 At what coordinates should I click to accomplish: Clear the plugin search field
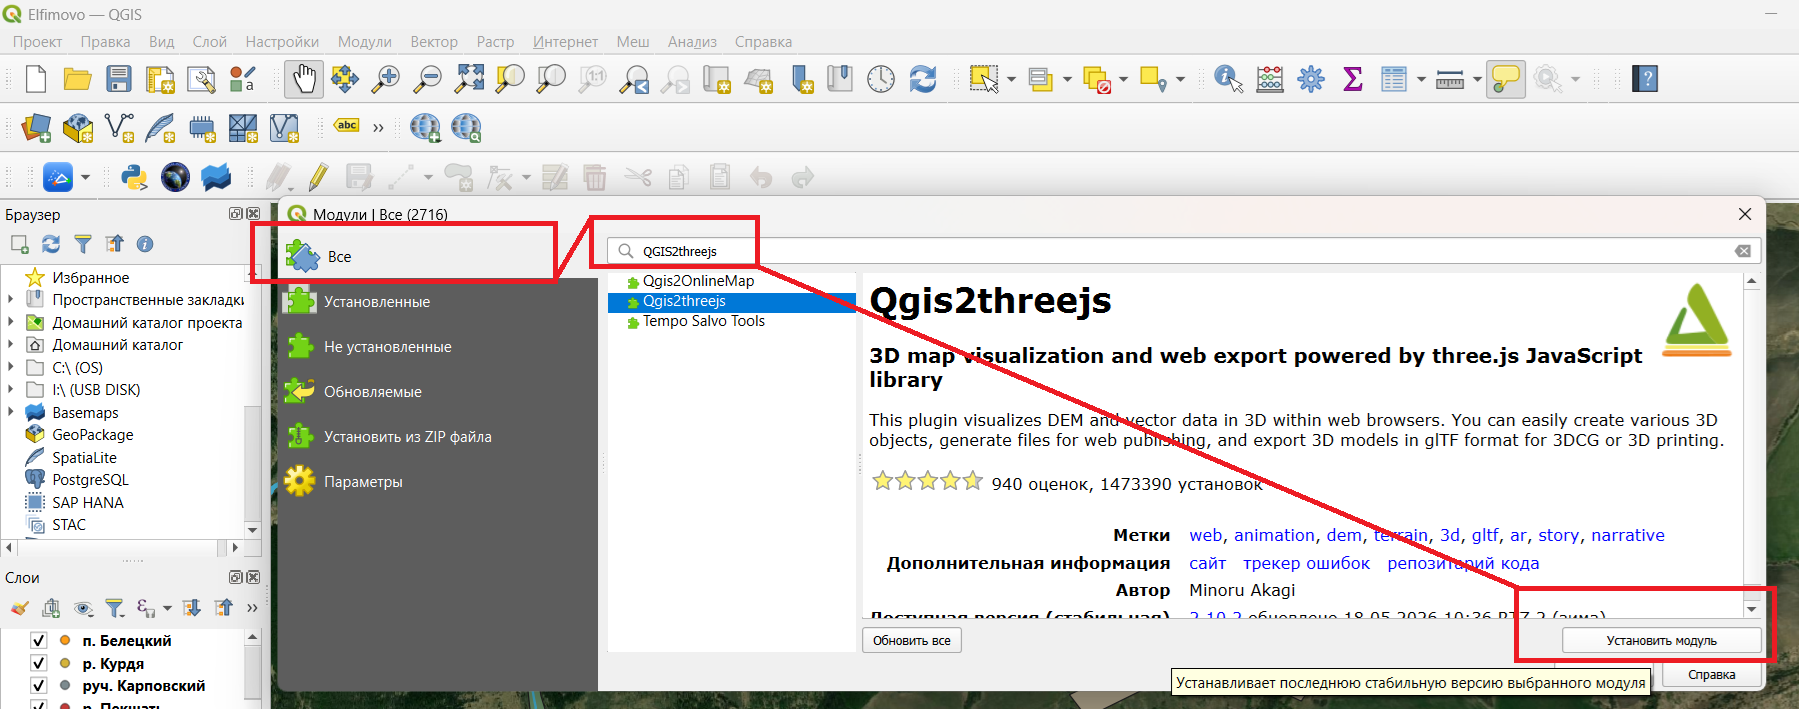coord(1743,251)
